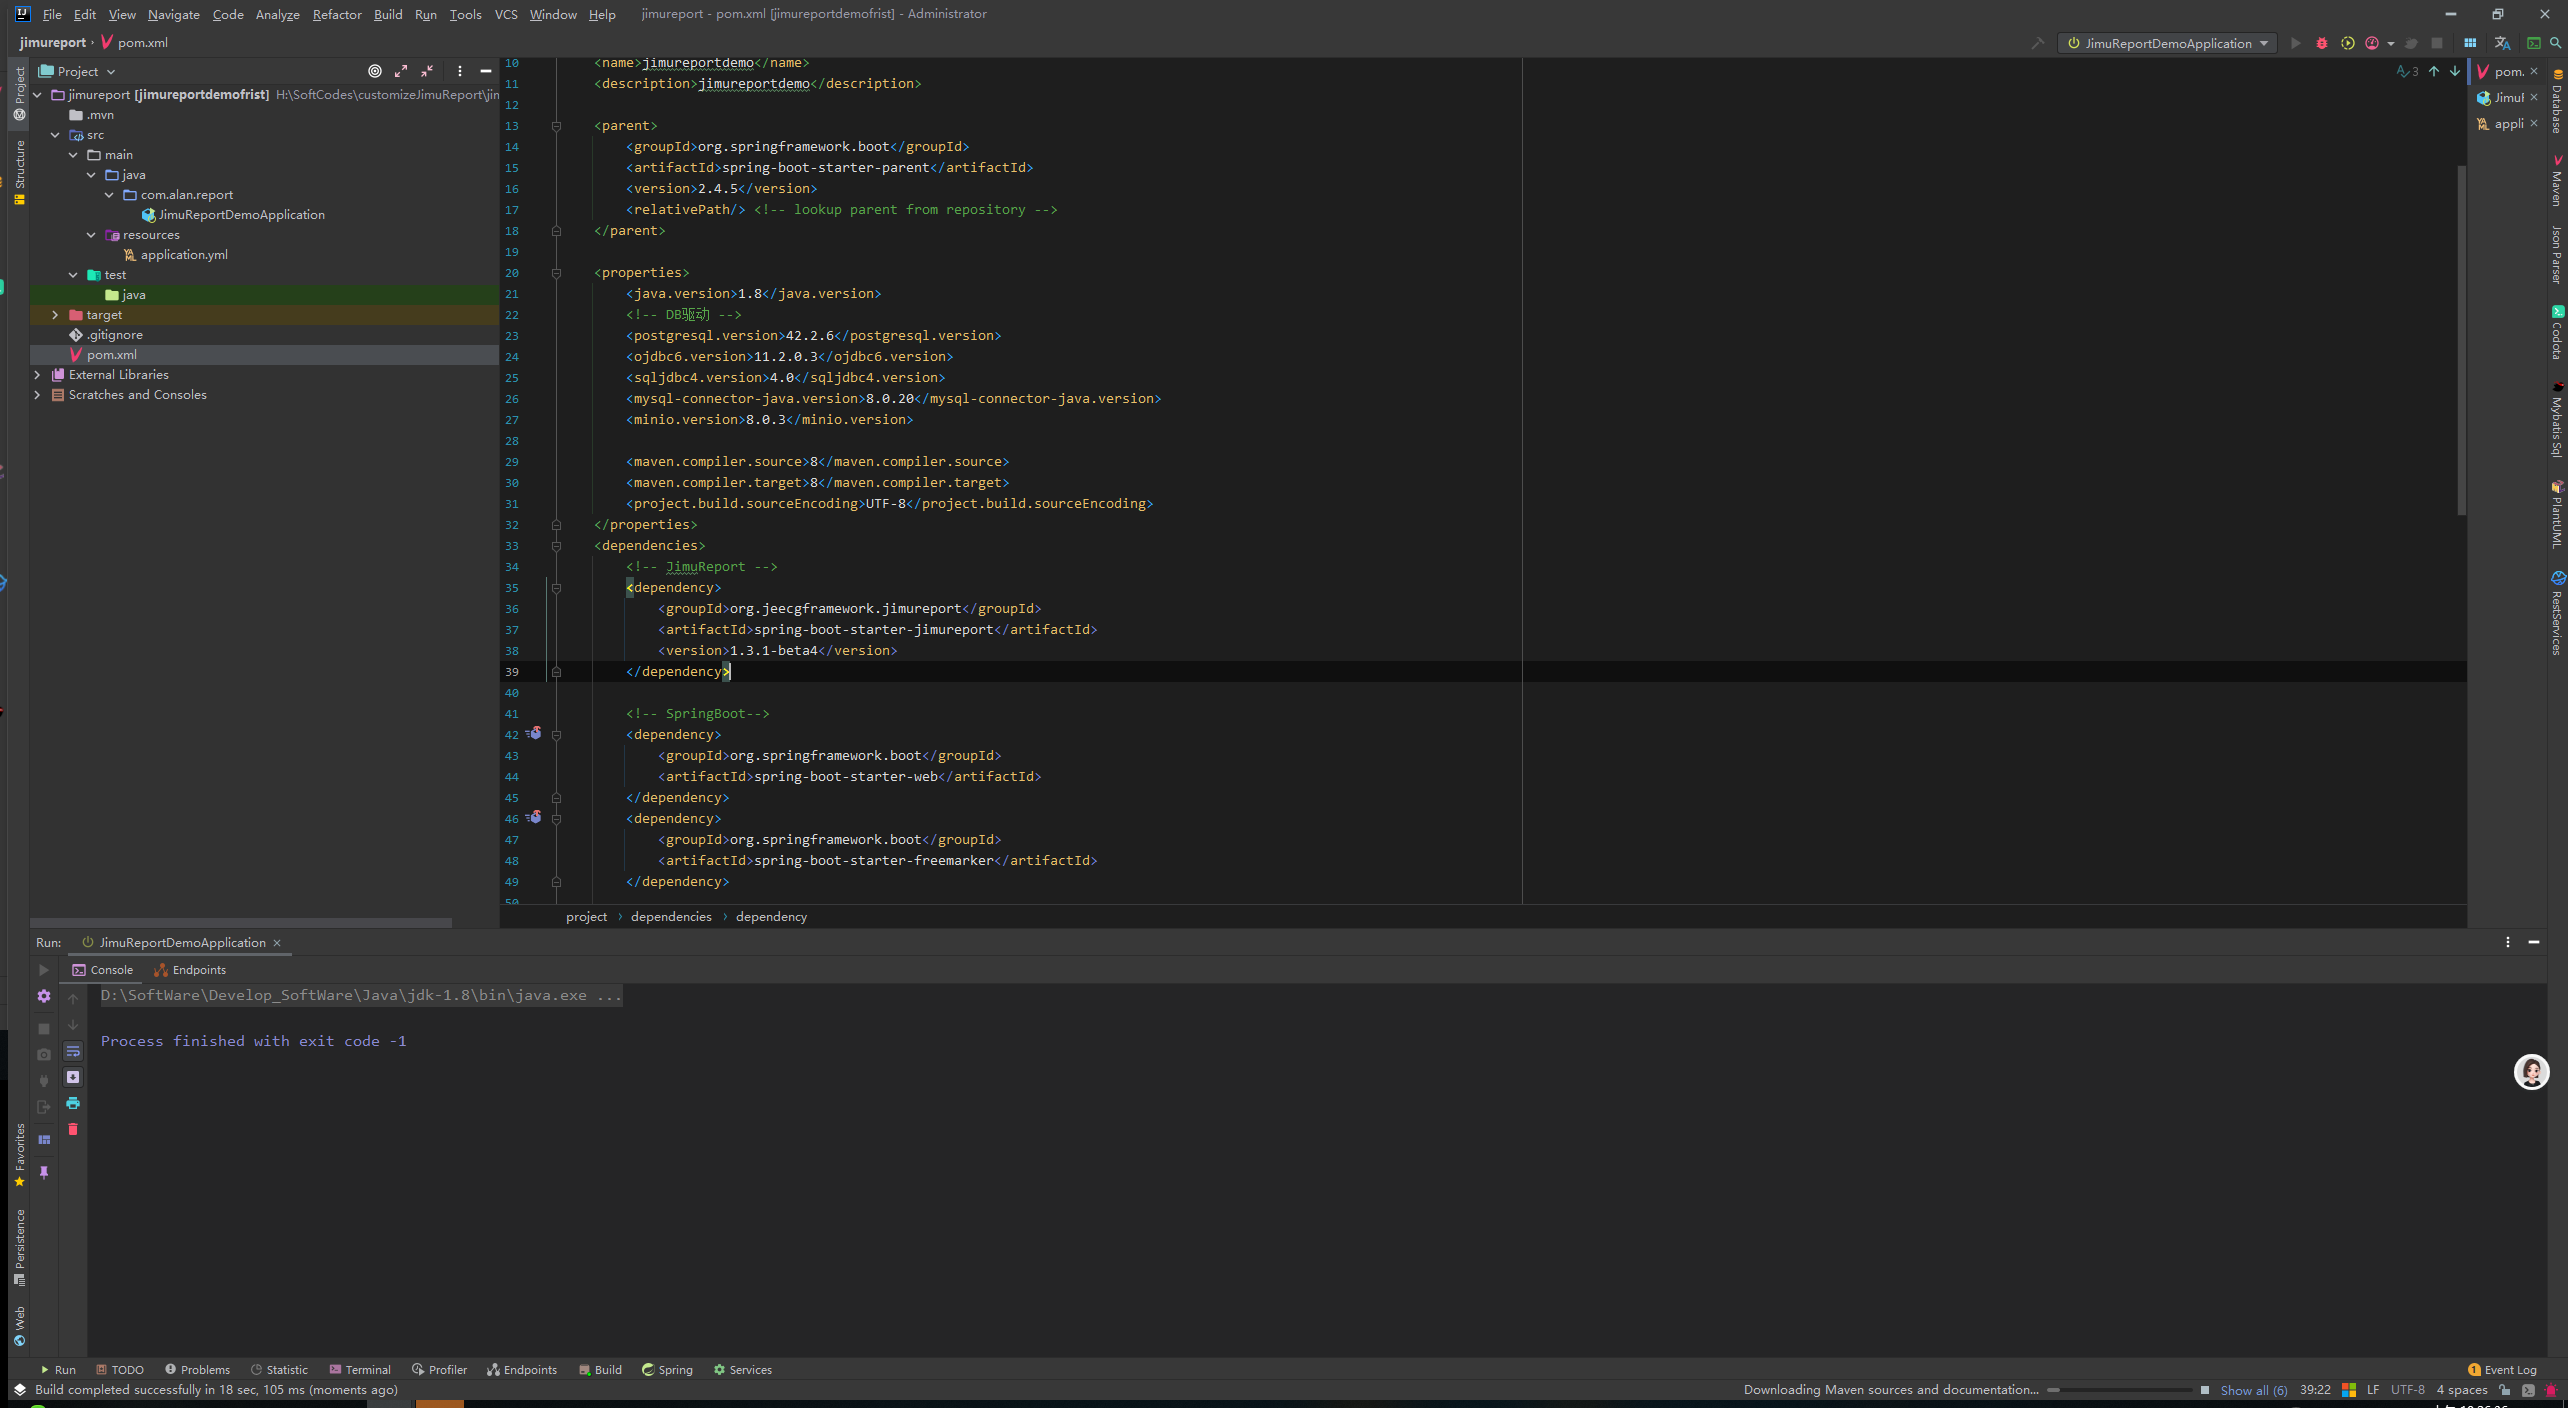
Task: Toggle scroll to end of console
Action: (x=73, y=1077)
